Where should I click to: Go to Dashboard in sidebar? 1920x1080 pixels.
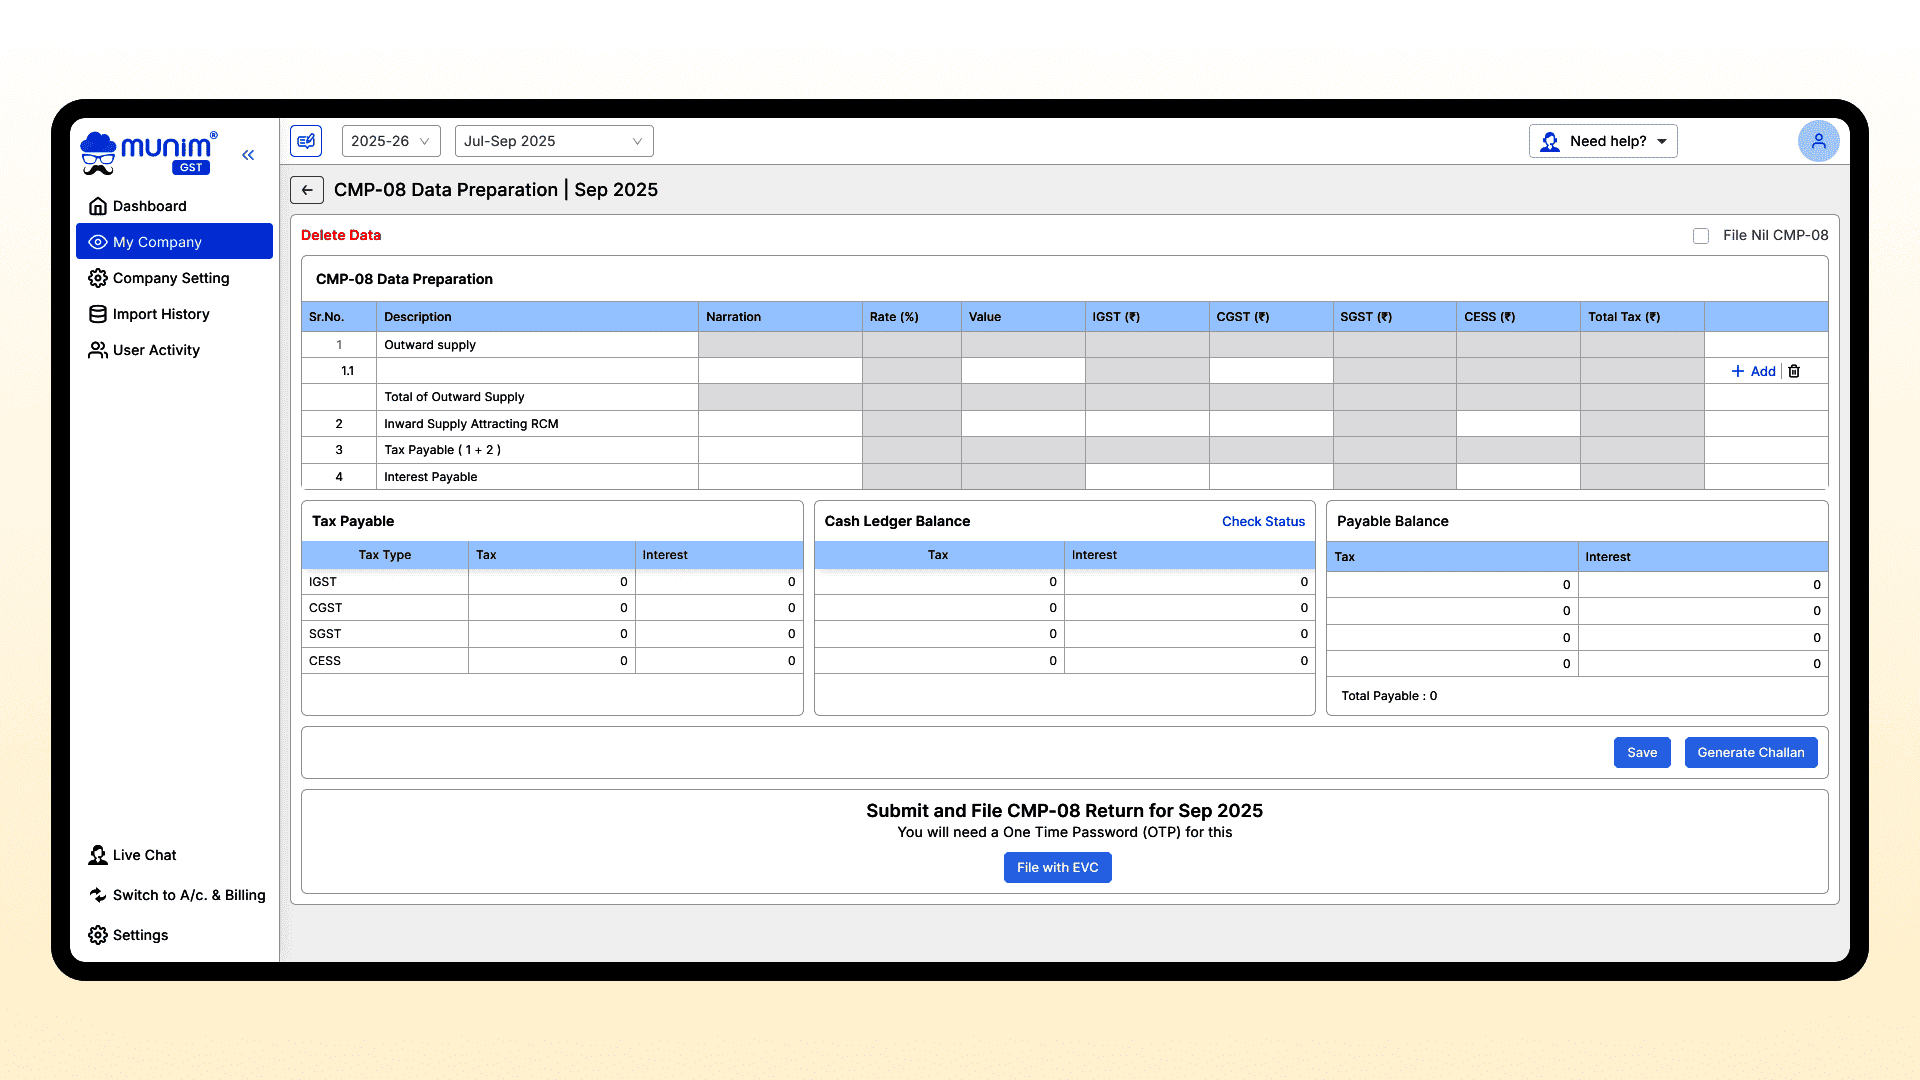(x=149, y=206)
